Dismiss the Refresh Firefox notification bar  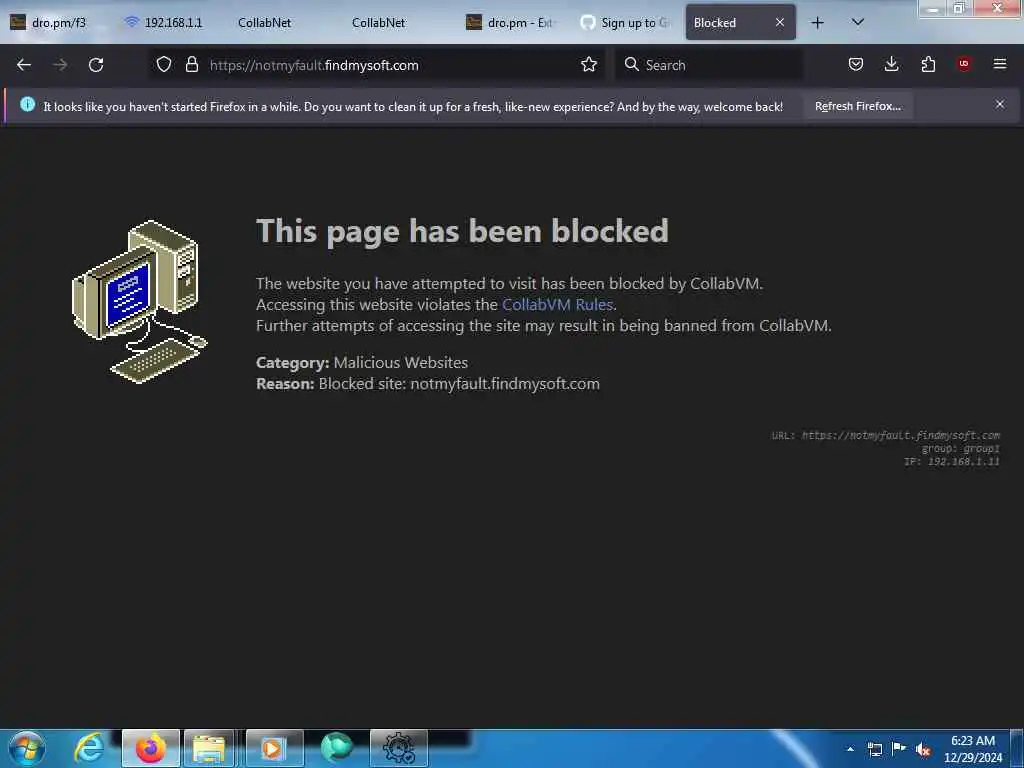pyautogui.click(x=1000, y=104)
